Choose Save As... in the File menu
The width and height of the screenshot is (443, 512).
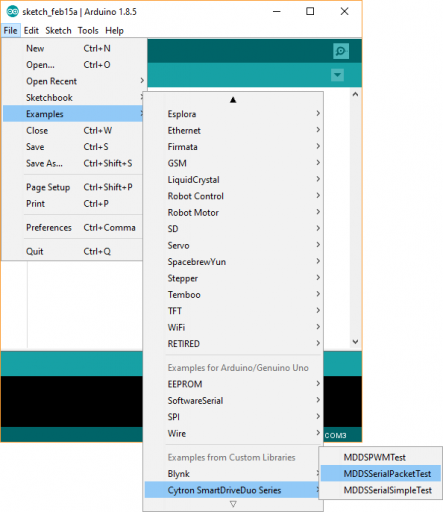point(73,163)
